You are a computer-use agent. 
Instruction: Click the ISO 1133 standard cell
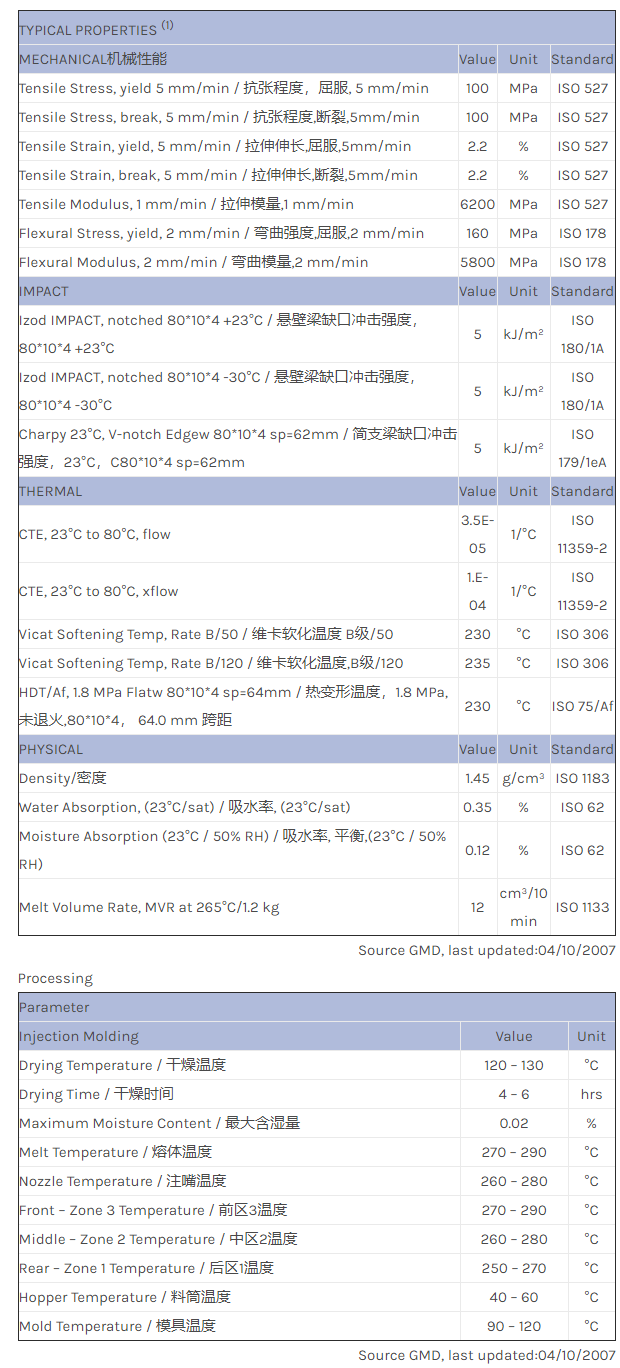(x=582, y=907)
